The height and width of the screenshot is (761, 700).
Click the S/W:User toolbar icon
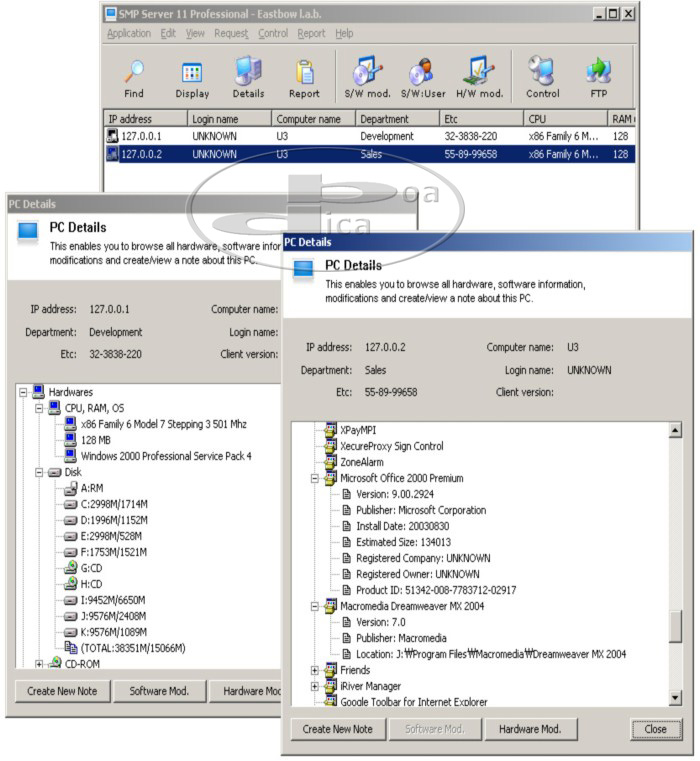pyautogui.click(x=422, y=73)
